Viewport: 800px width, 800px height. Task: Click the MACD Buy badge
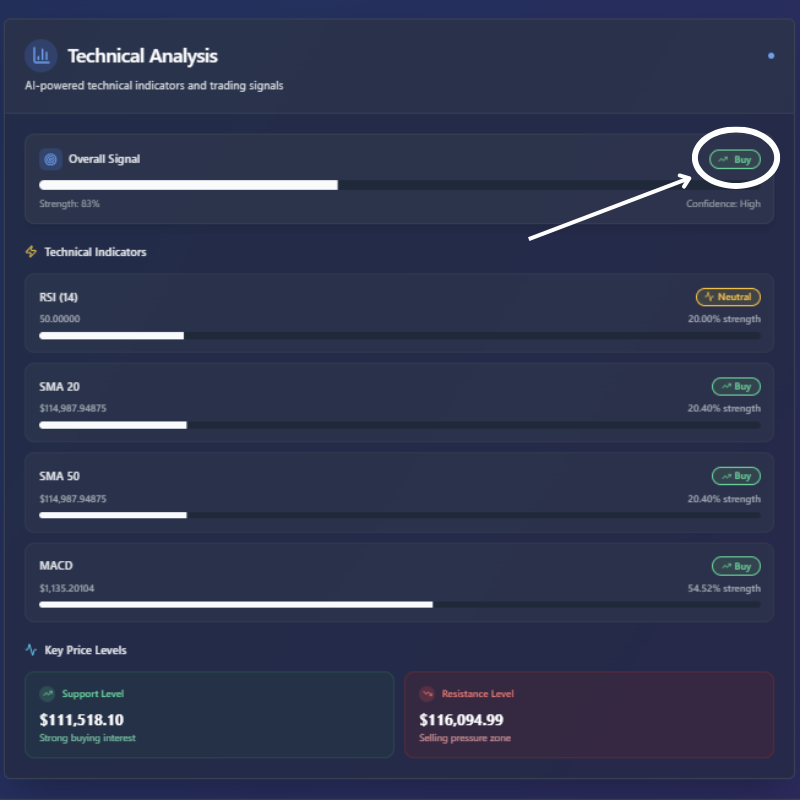[x=736, y=566]
